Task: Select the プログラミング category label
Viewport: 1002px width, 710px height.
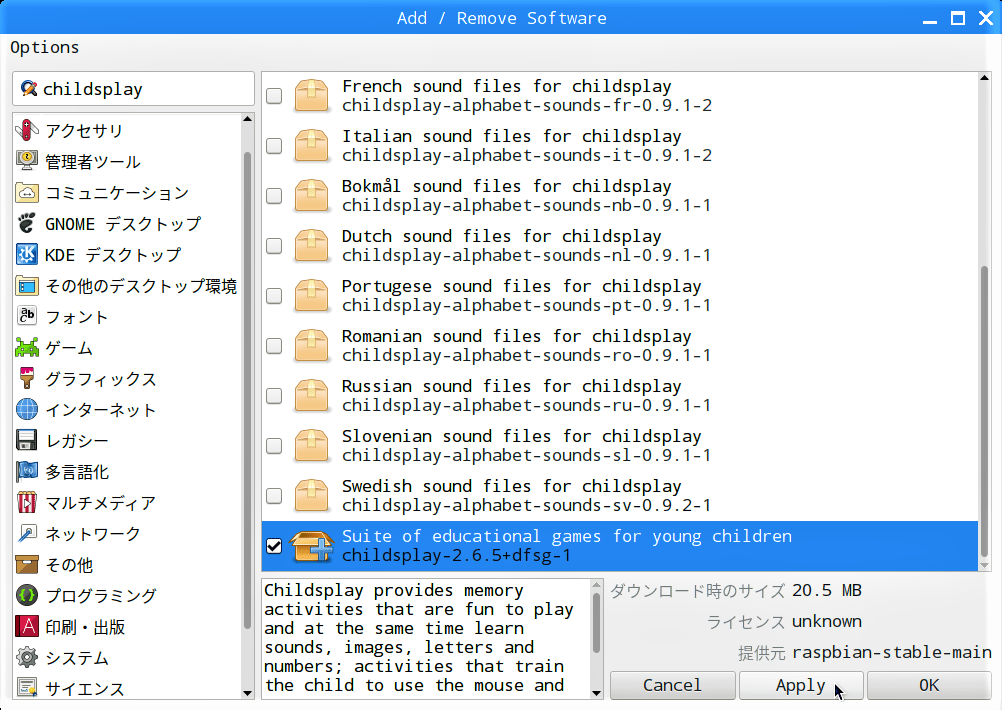Action: (x=101, y=596)
